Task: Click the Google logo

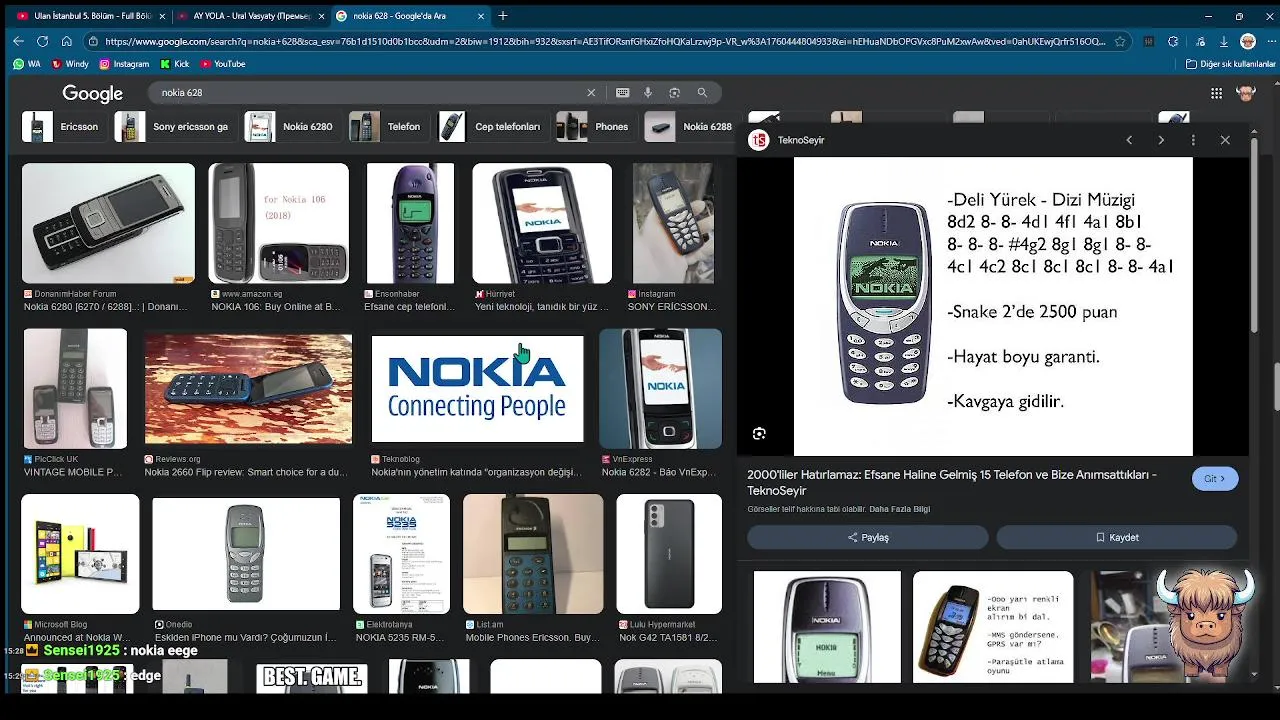Action: [x=92, y=93]
